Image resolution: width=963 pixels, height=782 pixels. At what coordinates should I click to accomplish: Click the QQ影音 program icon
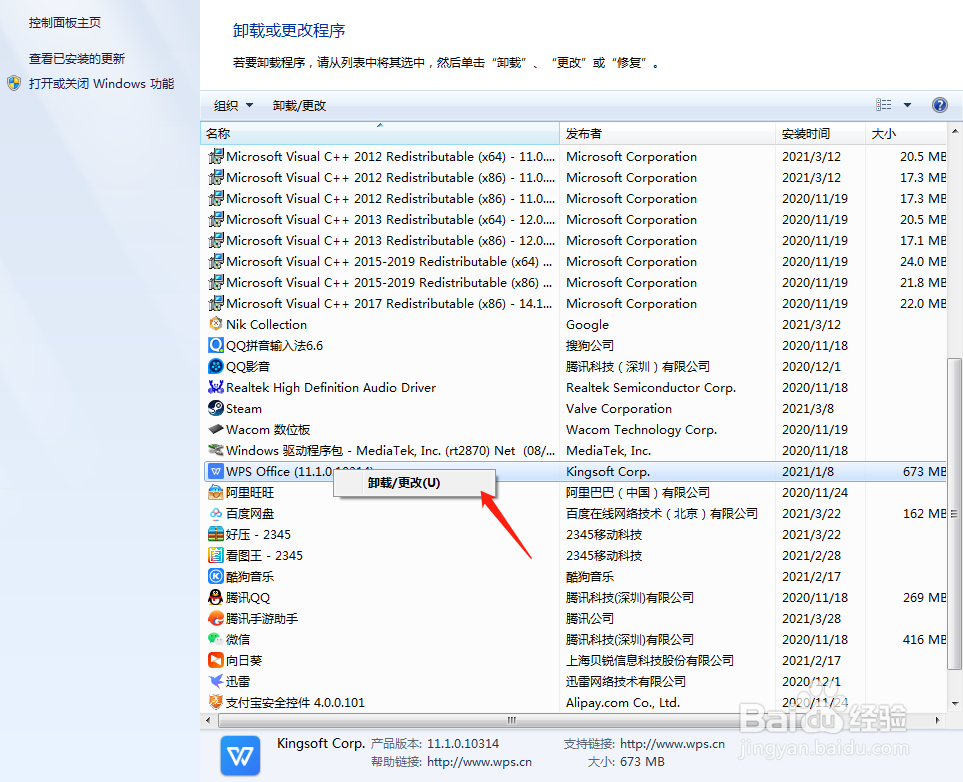coord(216,366)
